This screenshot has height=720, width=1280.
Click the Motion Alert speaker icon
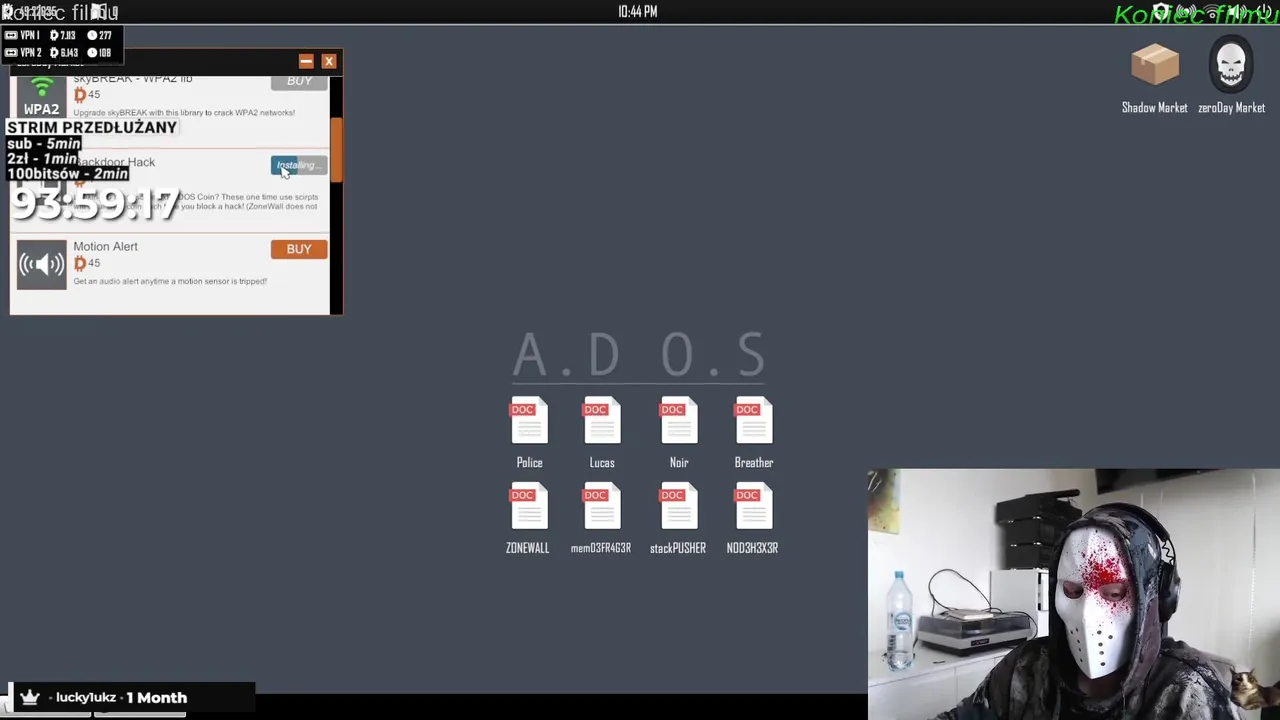41,265
